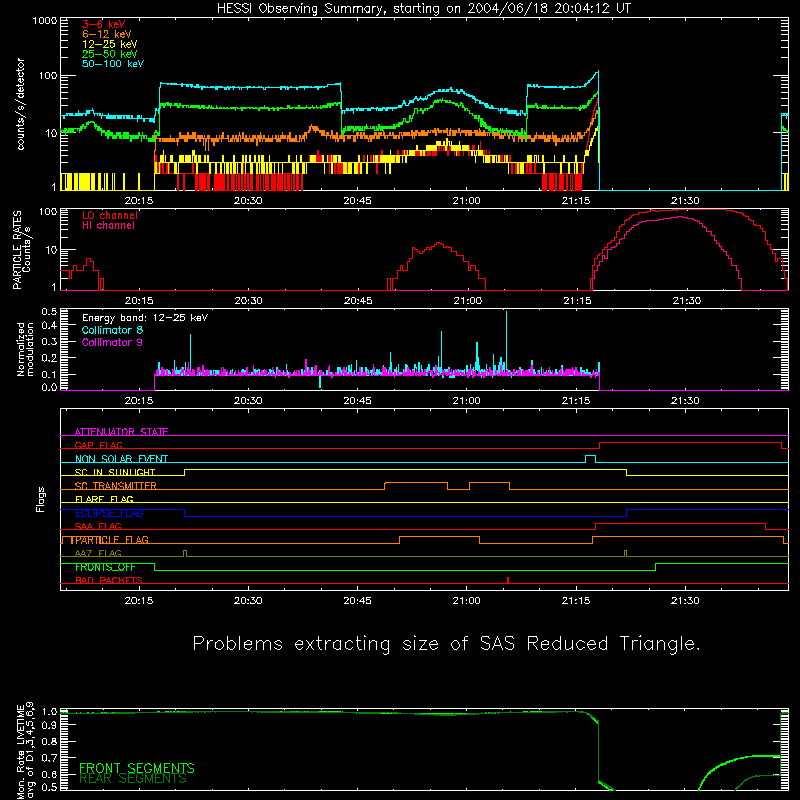The image size is (800, 800).
Task: Select the GAP_FLAG label
Action: 98,445
